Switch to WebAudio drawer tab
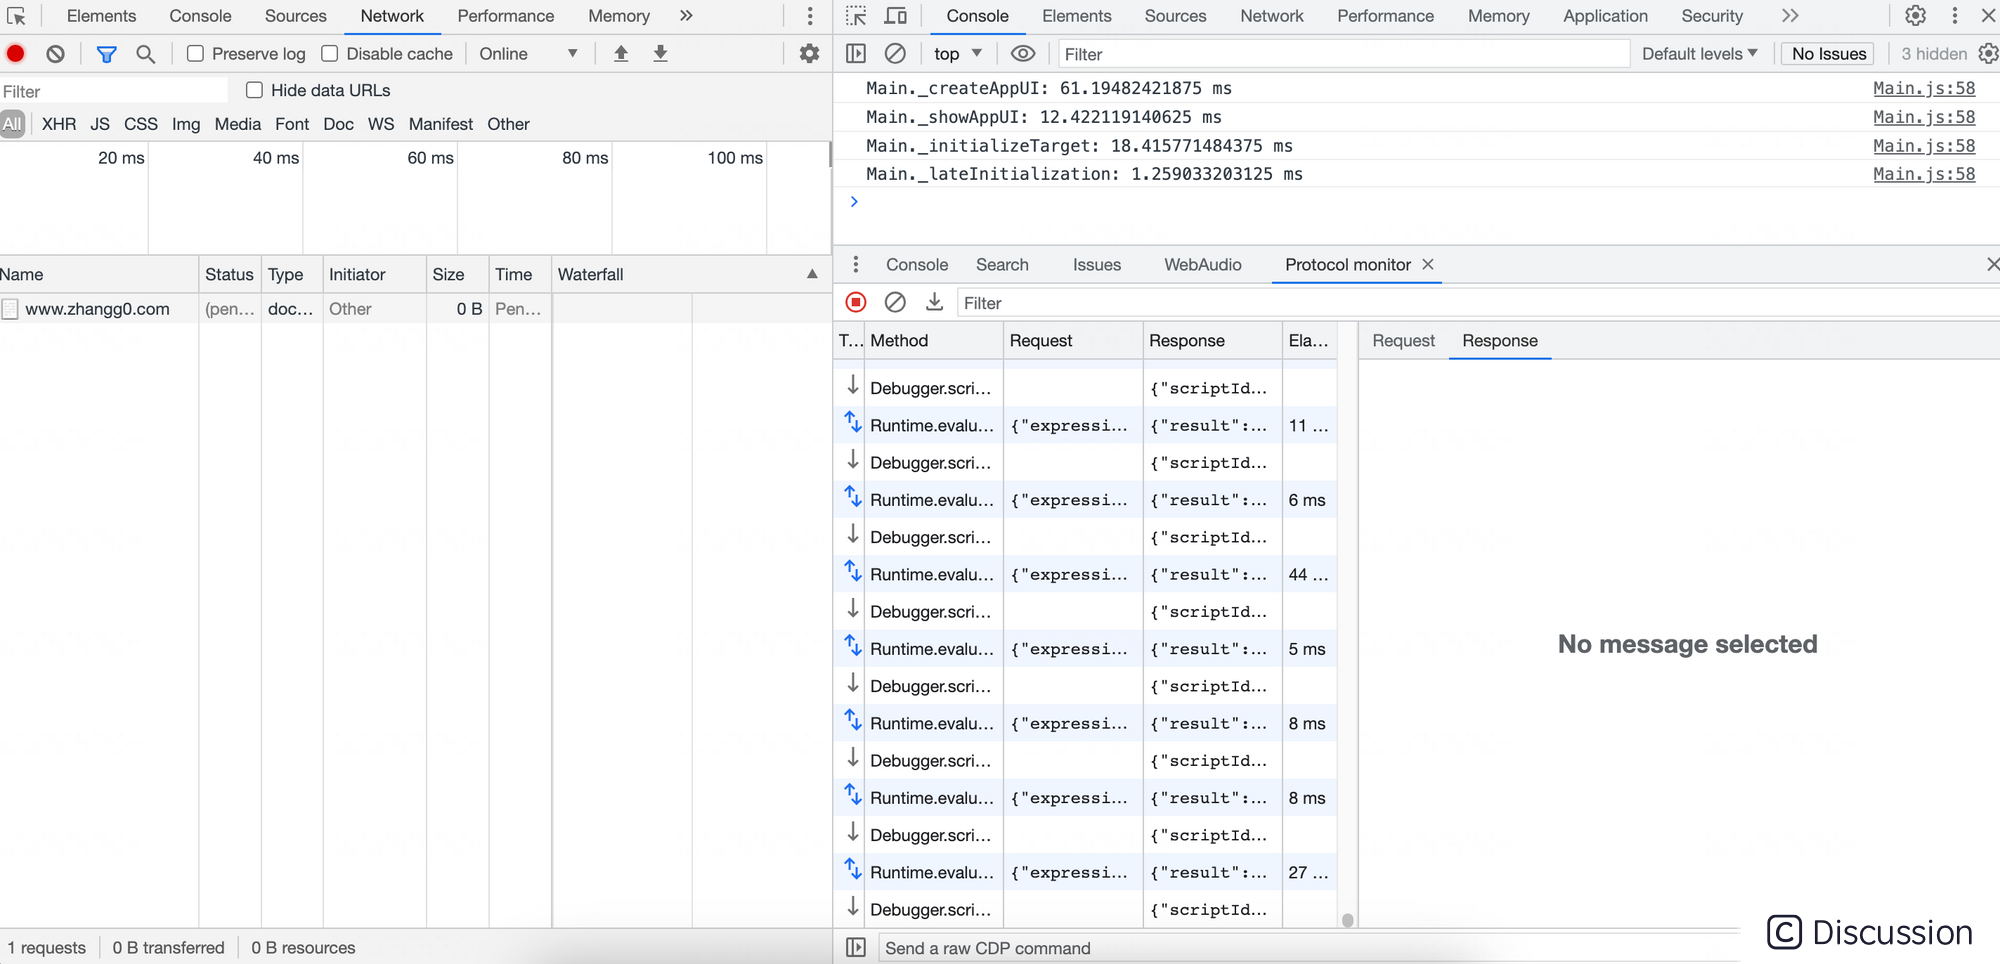Image resolution: width=2000 pixels, height=964 pixels. click(x=1203, y=264)
